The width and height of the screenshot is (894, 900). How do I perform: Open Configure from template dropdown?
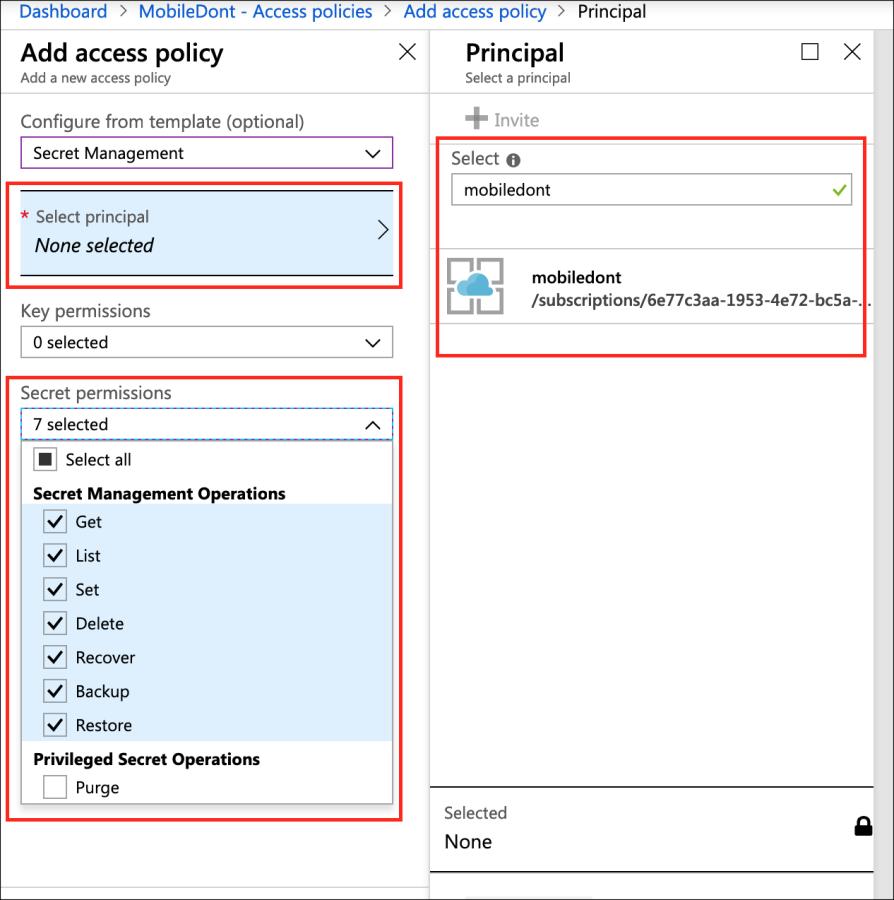coord(207,153)
